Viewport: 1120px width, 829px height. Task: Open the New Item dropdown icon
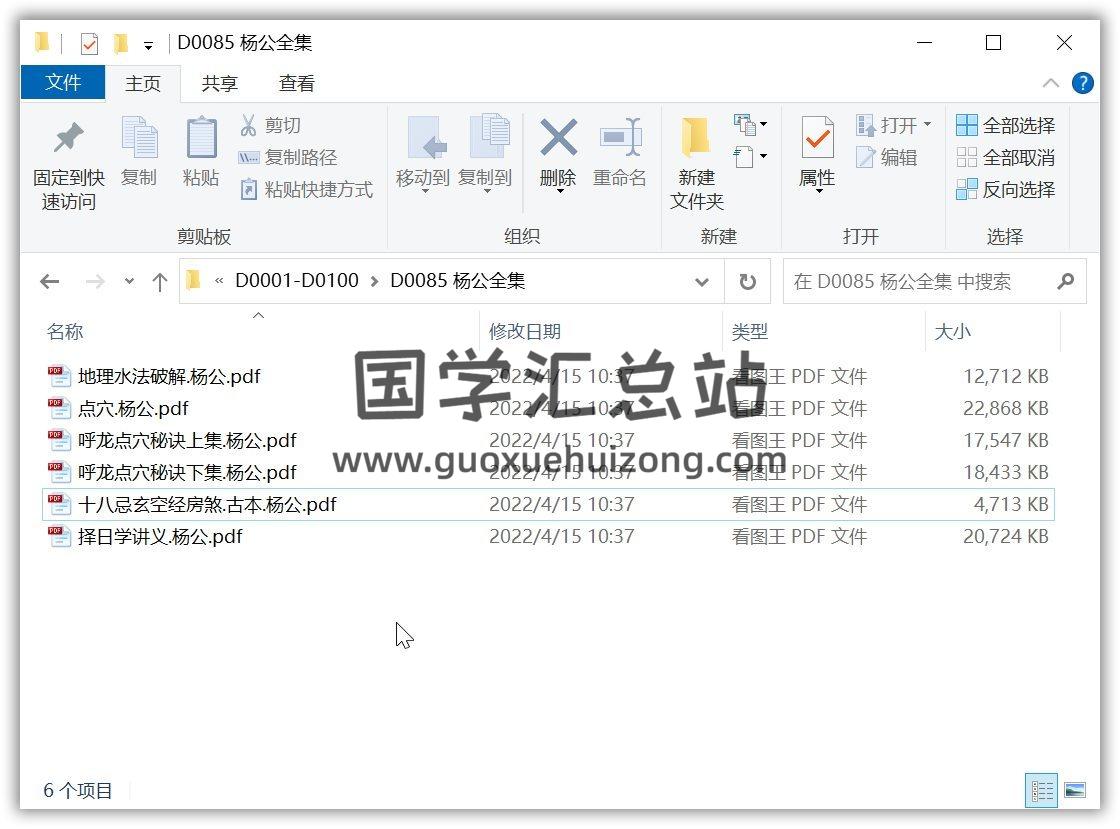point(750,125)
